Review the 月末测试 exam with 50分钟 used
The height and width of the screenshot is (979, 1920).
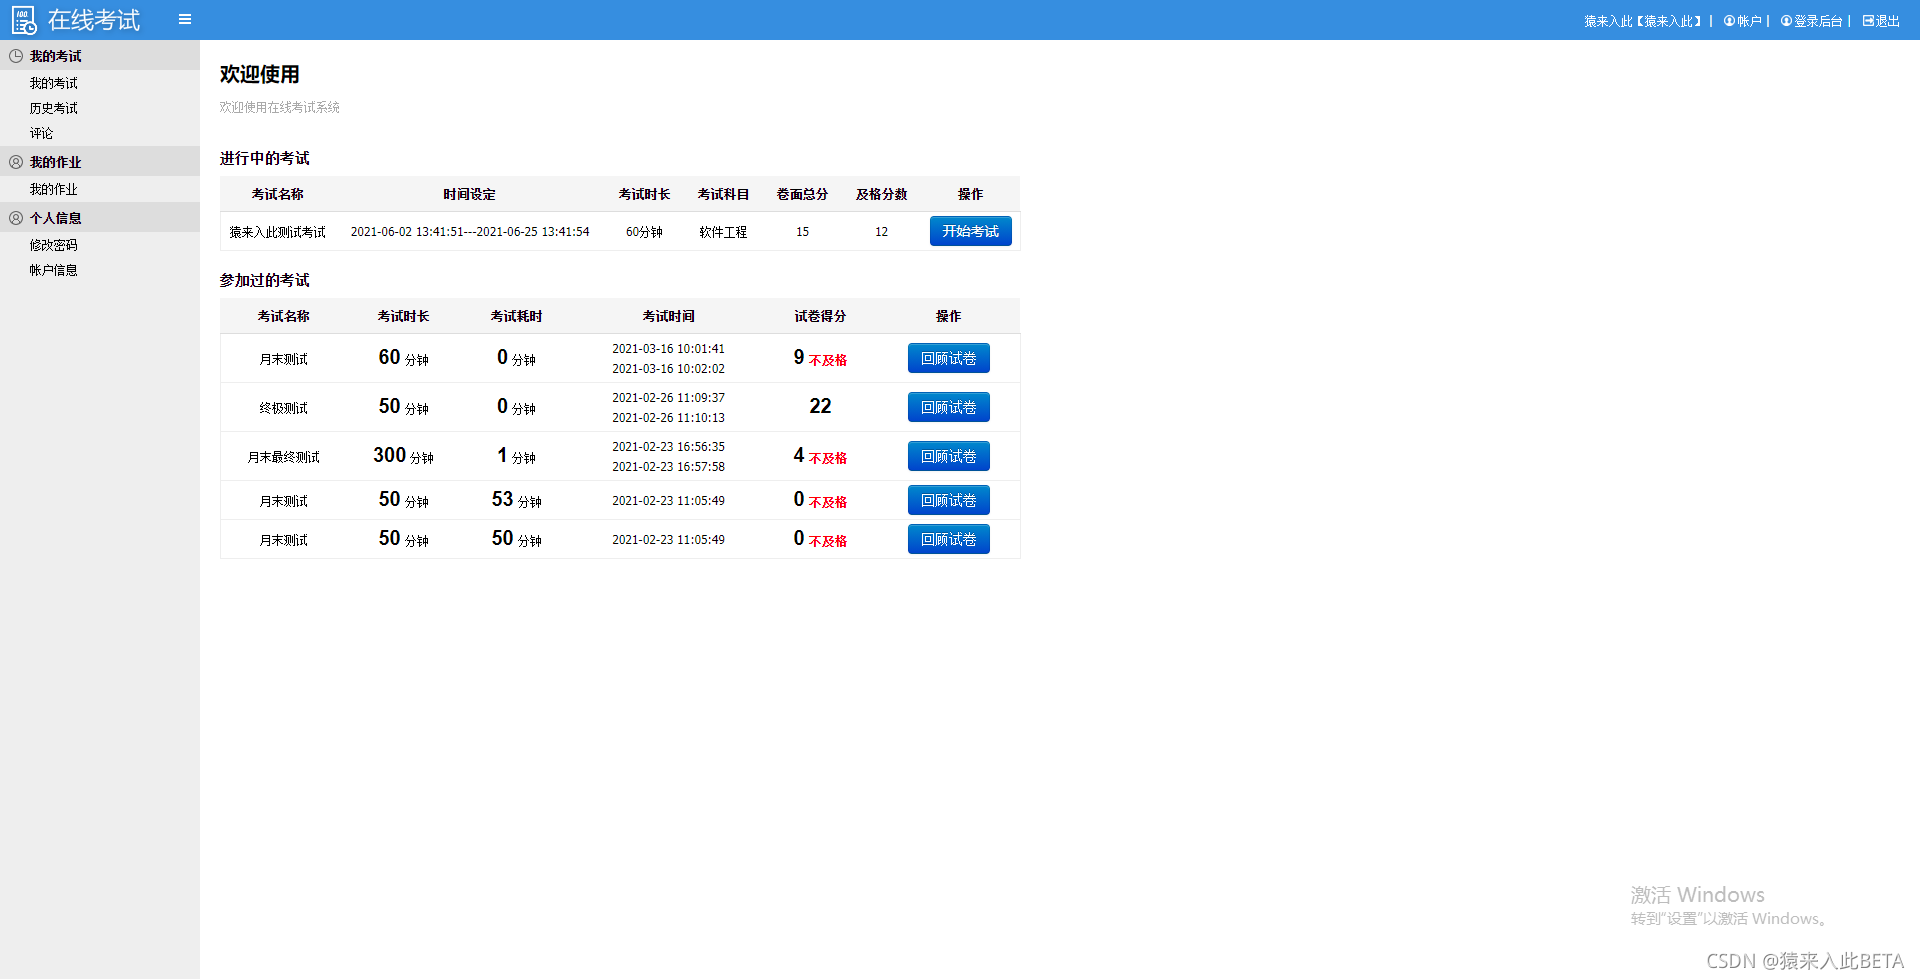pyautogui.click(x=948, y=539)
